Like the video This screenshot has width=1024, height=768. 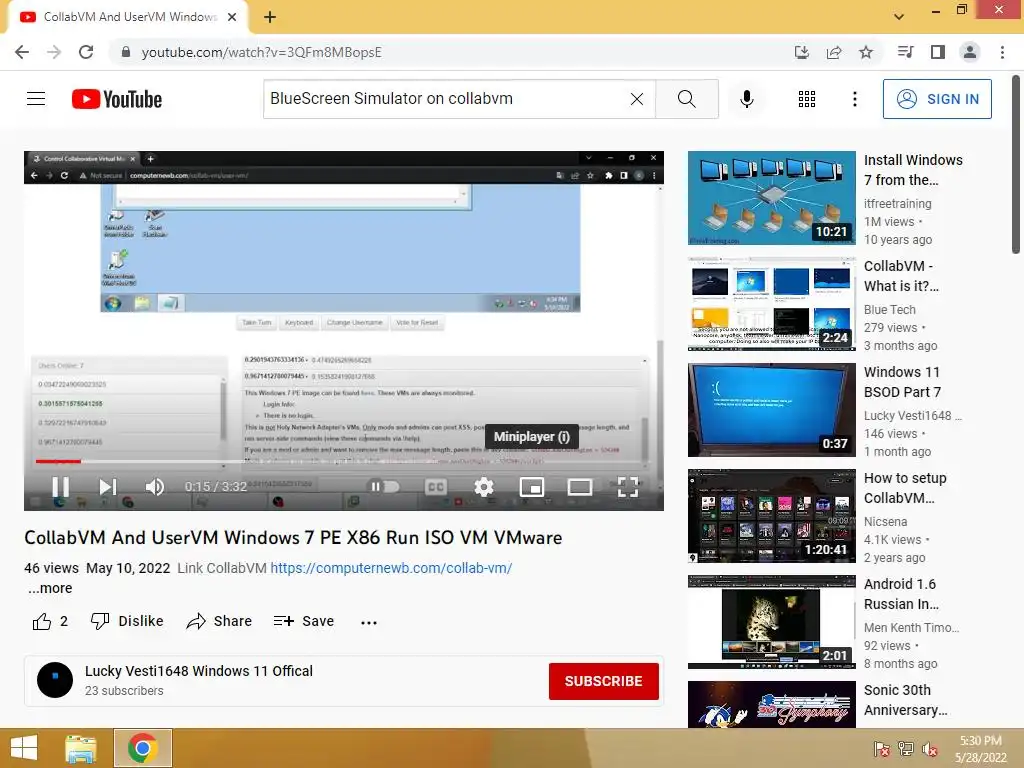pos(50,621)
